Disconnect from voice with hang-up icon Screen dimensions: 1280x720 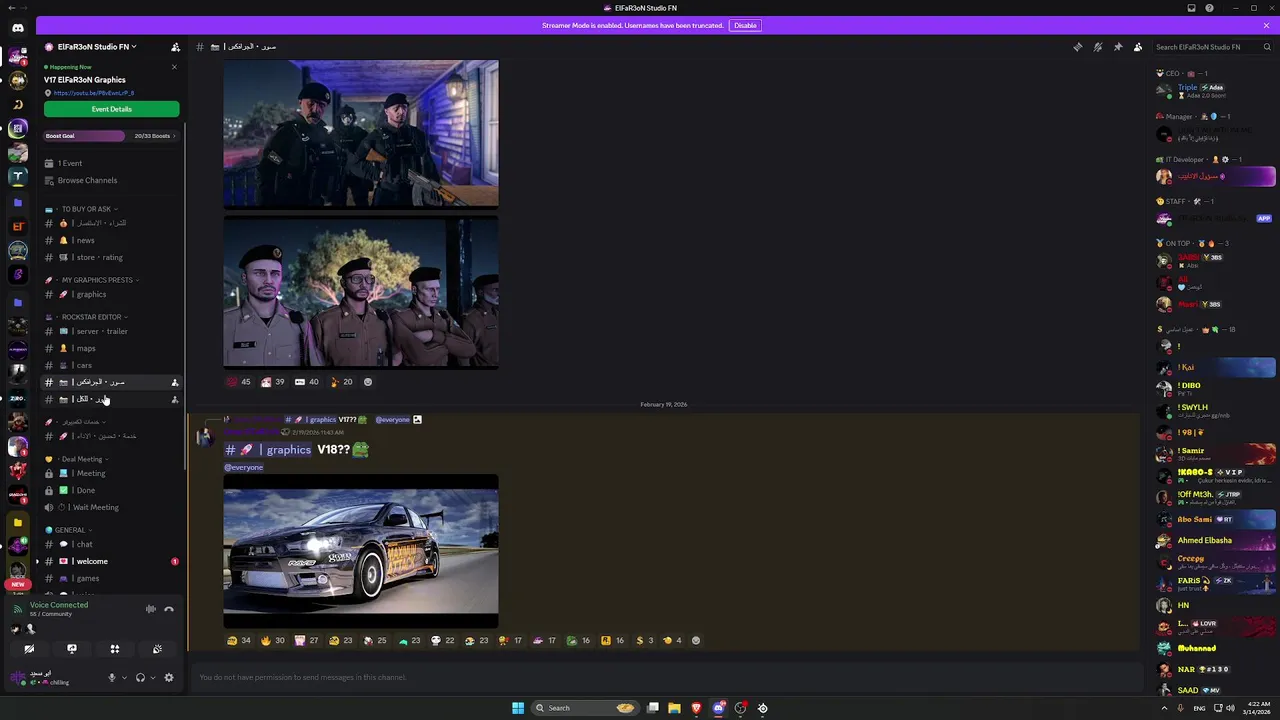(x=169, y=609)
